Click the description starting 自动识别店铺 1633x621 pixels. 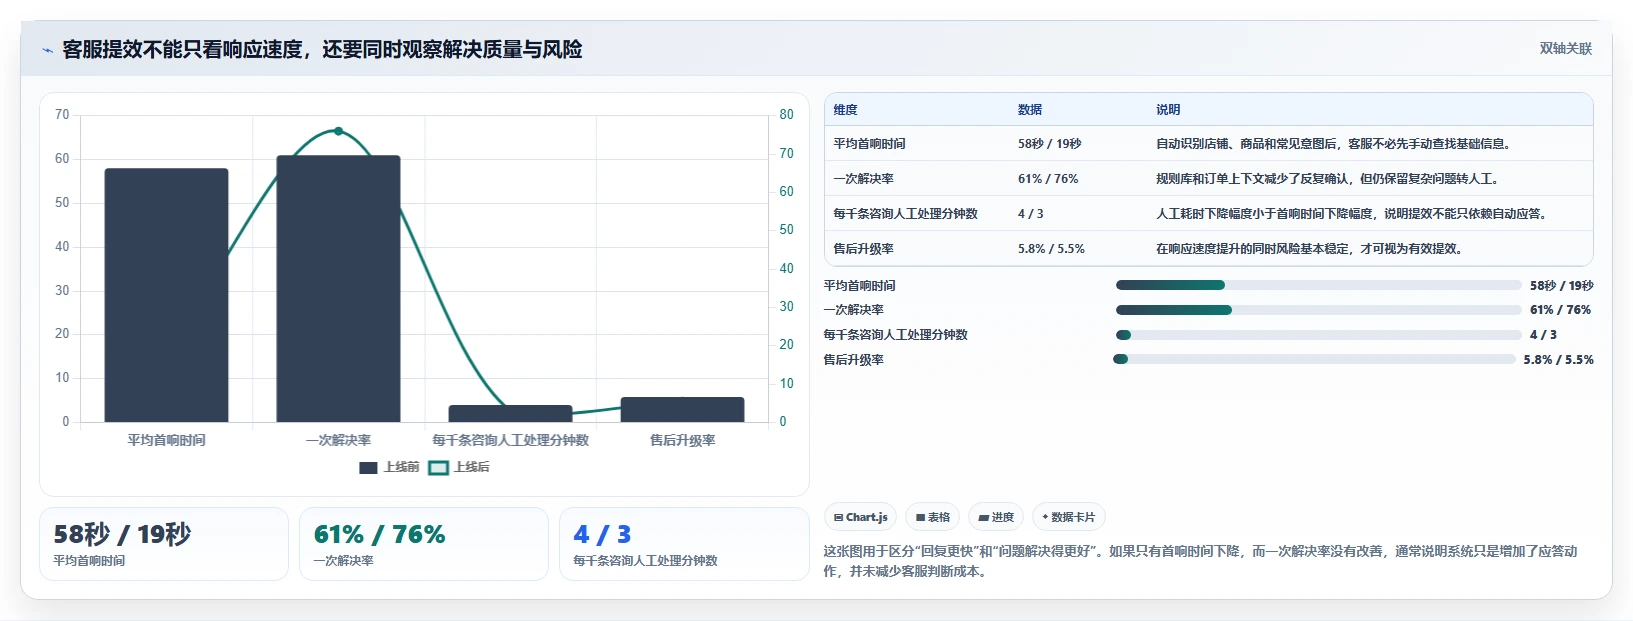click(x=1336, y=144)
